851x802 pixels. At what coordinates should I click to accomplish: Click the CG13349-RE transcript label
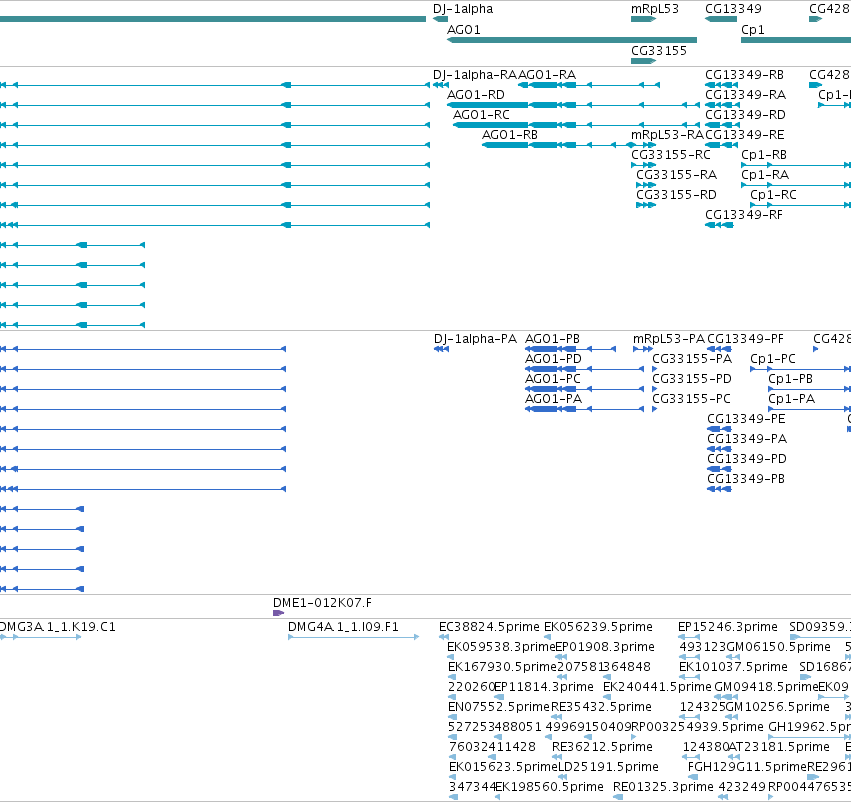coord(744,135)
